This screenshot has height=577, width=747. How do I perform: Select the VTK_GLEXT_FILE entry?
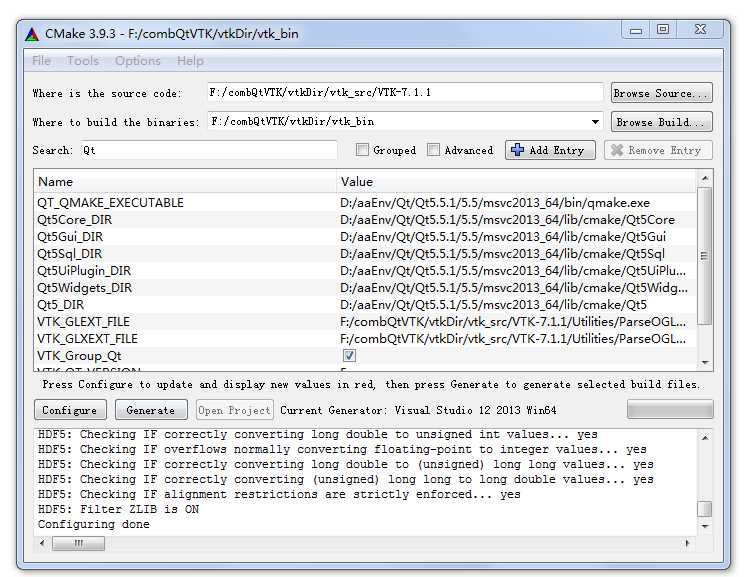point(83,322)
